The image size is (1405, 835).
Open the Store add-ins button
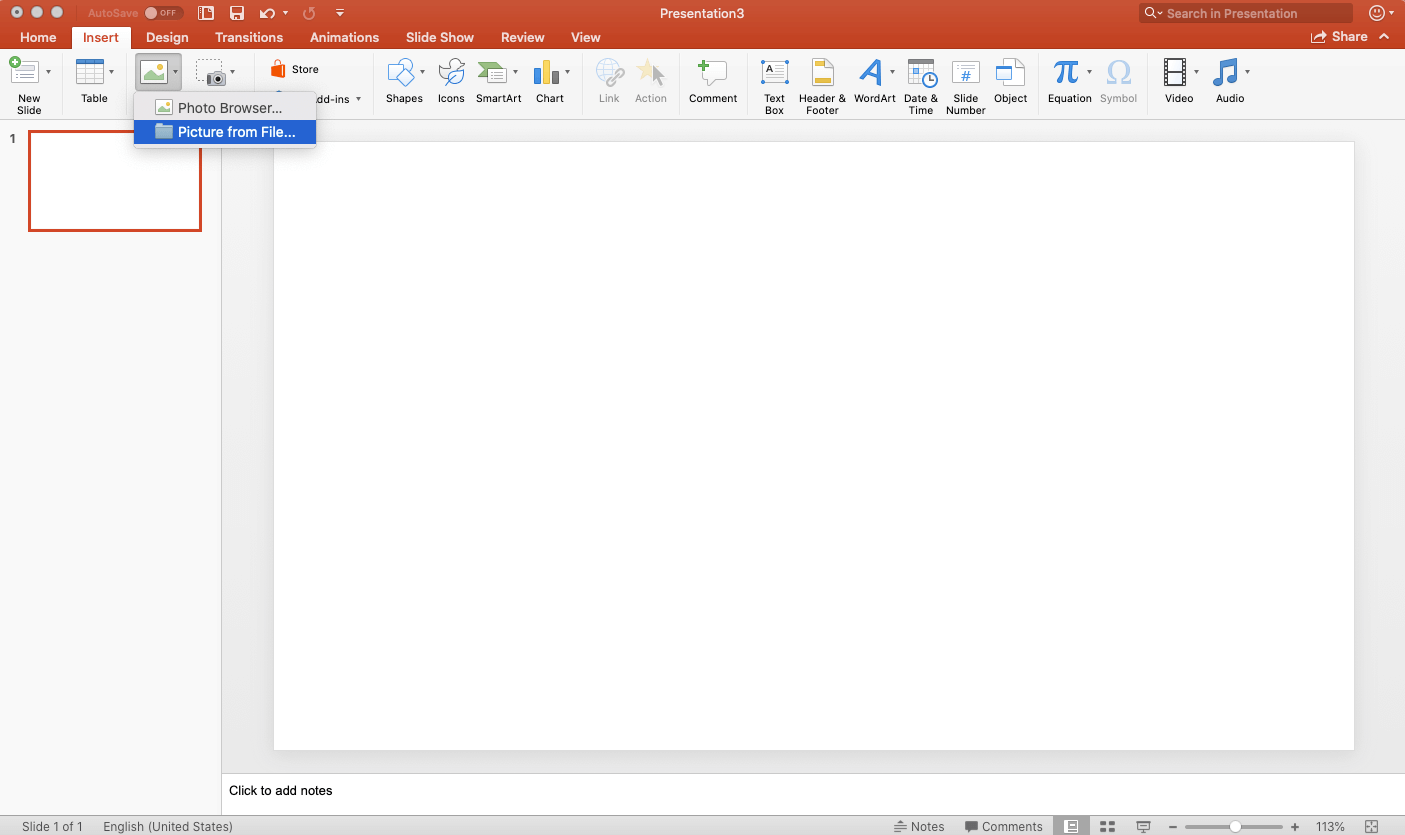pos(295,70)
